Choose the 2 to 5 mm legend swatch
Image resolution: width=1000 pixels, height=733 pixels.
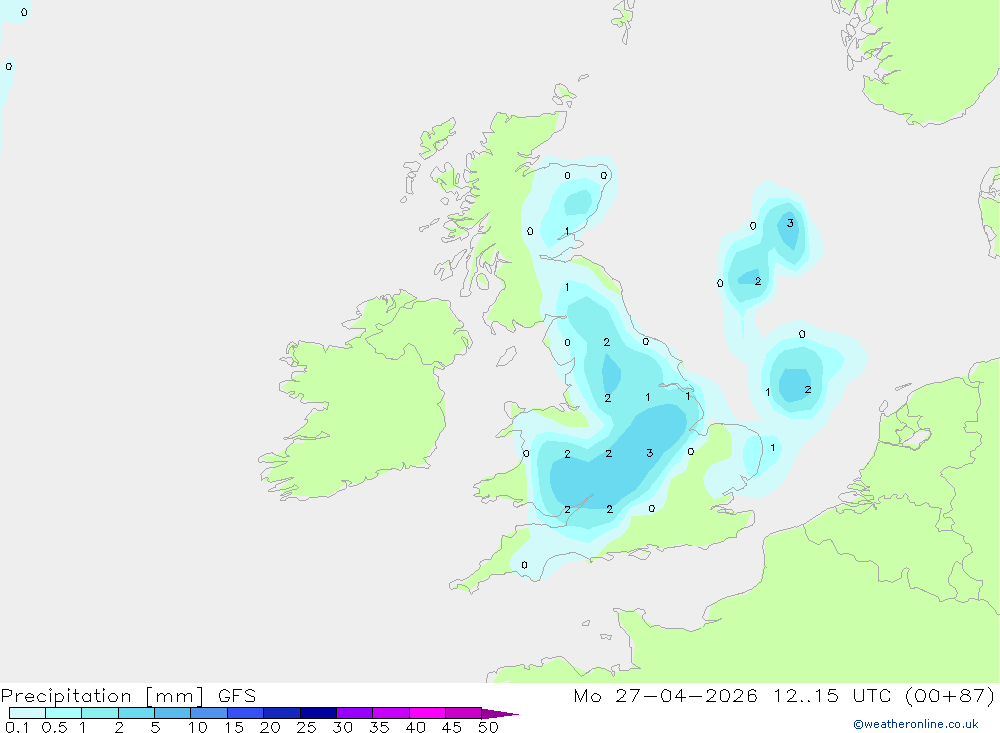136,713
